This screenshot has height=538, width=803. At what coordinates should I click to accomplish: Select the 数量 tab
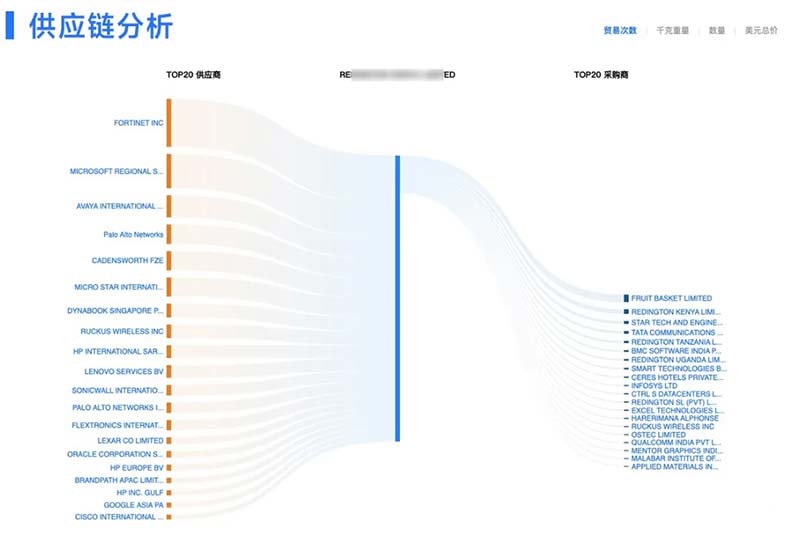(716, 30)
